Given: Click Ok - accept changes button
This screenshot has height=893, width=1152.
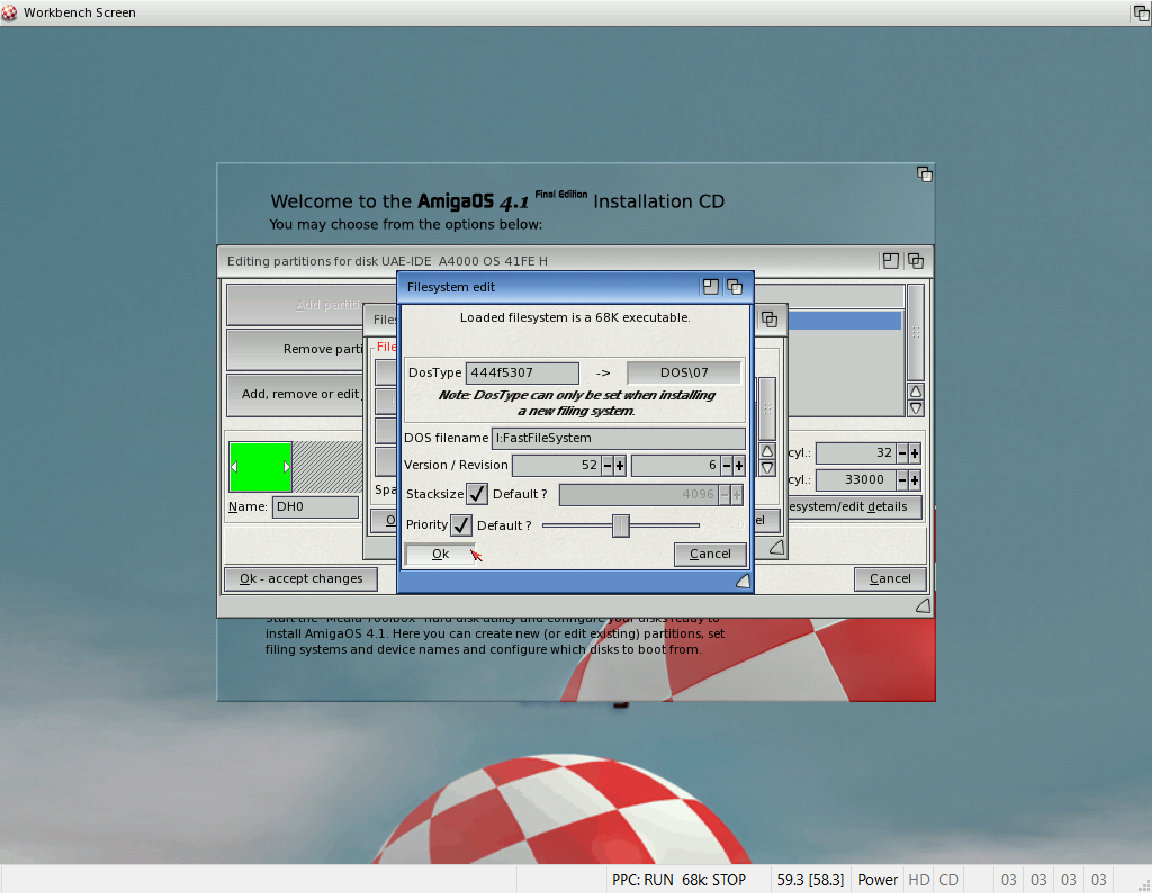Looking at the screenshot, I should point(300,579).
